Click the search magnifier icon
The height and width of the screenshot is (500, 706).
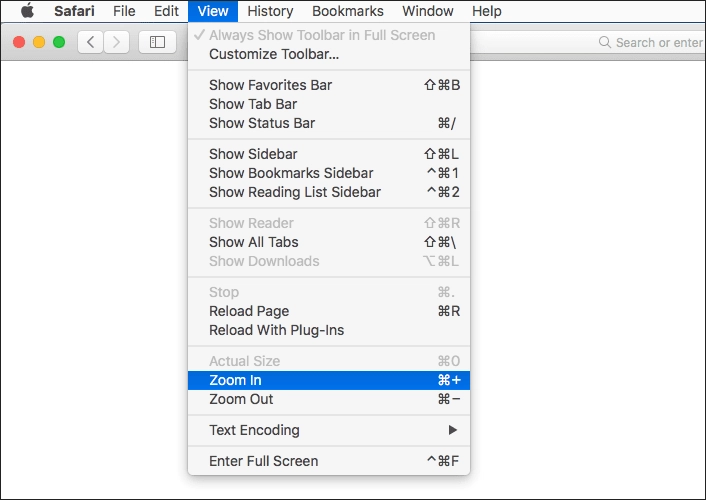coord(605,42)
